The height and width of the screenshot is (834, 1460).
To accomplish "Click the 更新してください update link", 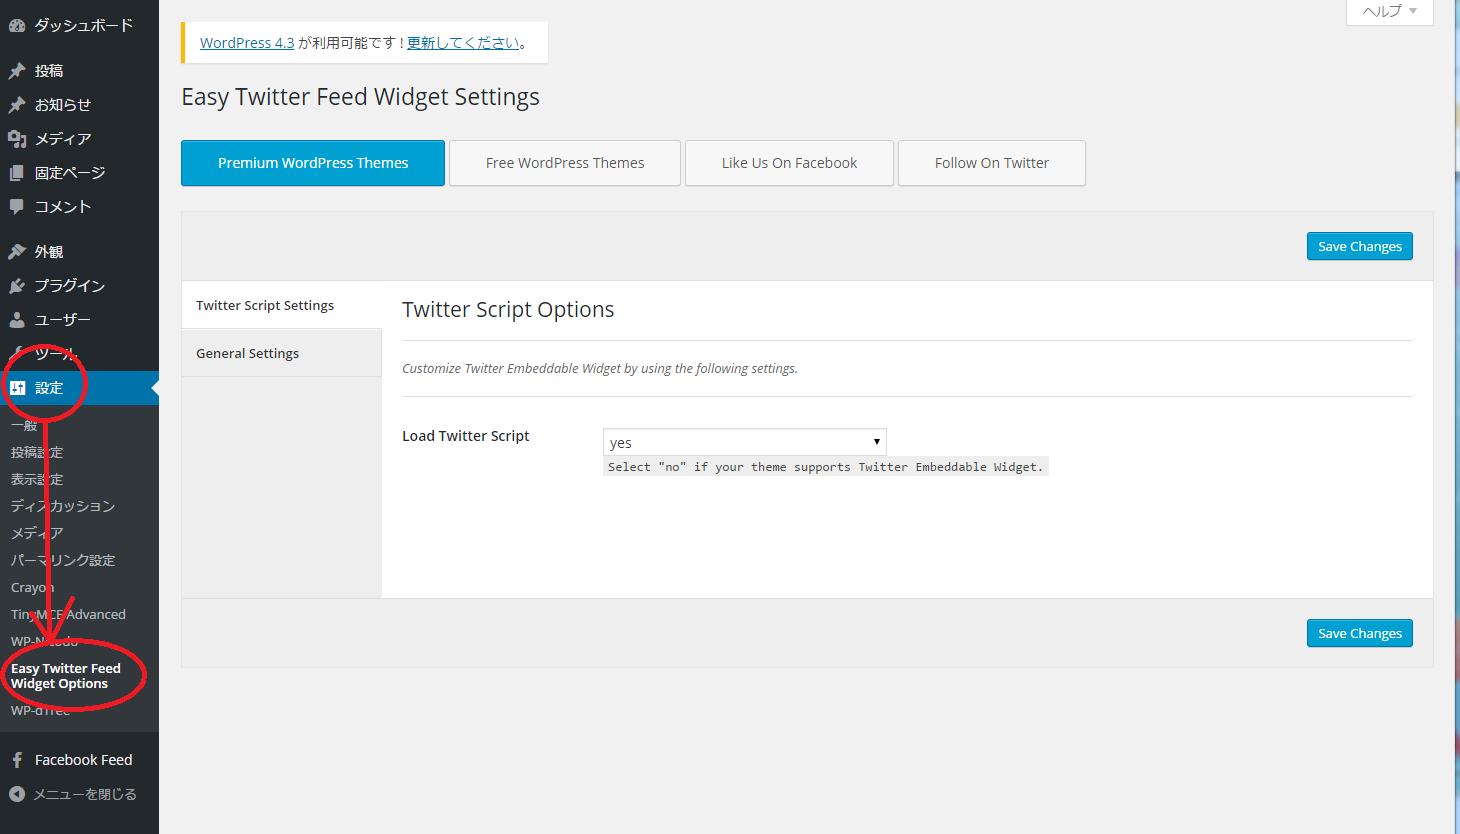I will (463, 43).
